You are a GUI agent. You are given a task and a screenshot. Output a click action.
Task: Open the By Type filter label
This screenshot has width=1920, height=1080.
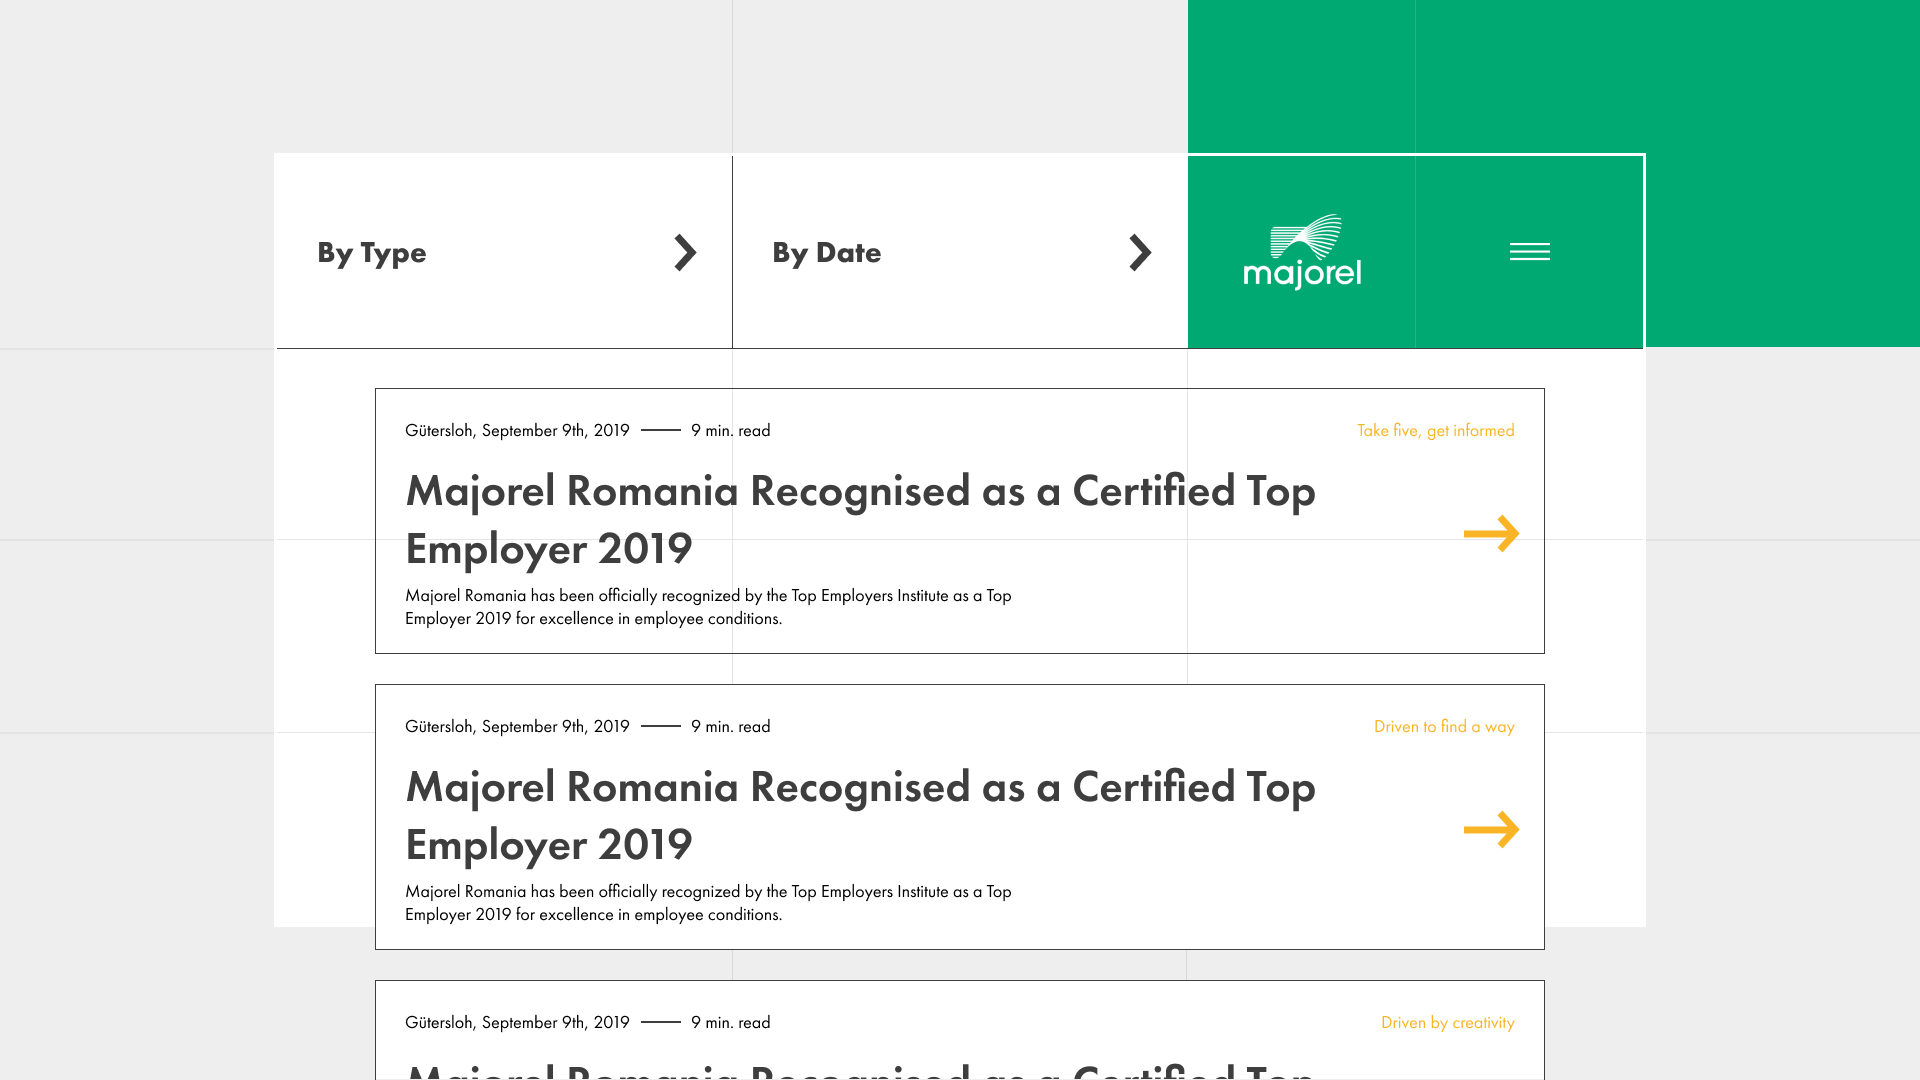[372, 253]
